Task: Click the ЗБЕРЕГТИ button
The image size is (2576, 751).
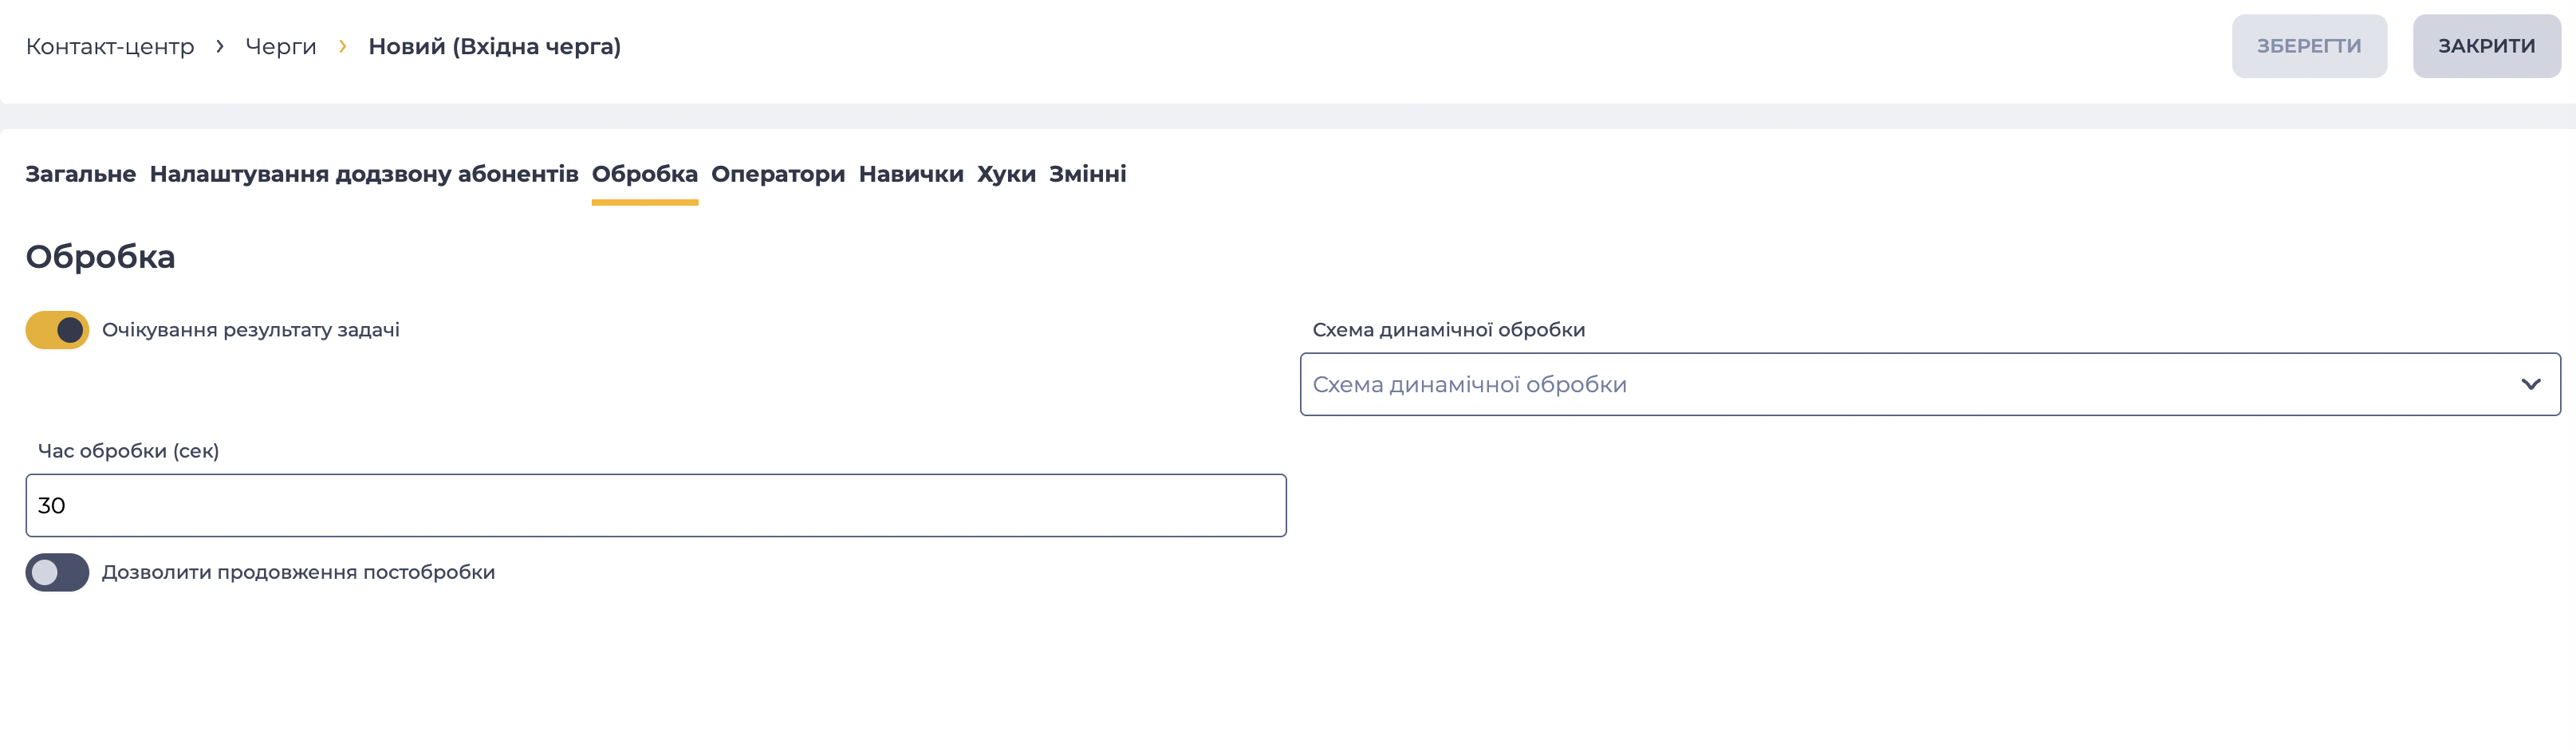Action: point(2309,46)
